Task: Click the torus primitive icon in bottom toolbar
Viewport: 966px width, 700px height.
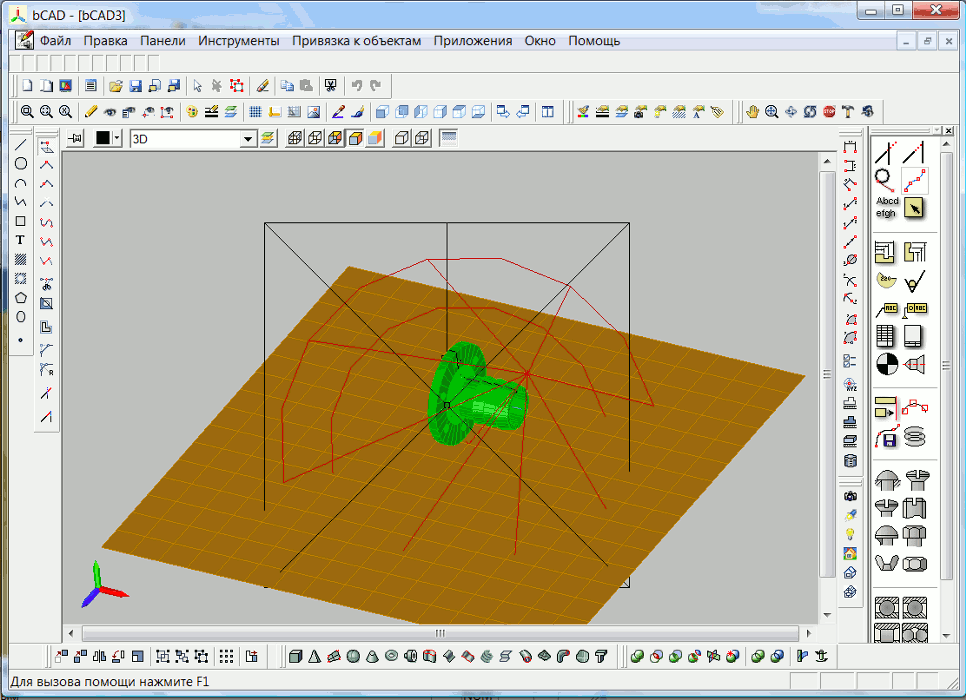Action: 391,657
